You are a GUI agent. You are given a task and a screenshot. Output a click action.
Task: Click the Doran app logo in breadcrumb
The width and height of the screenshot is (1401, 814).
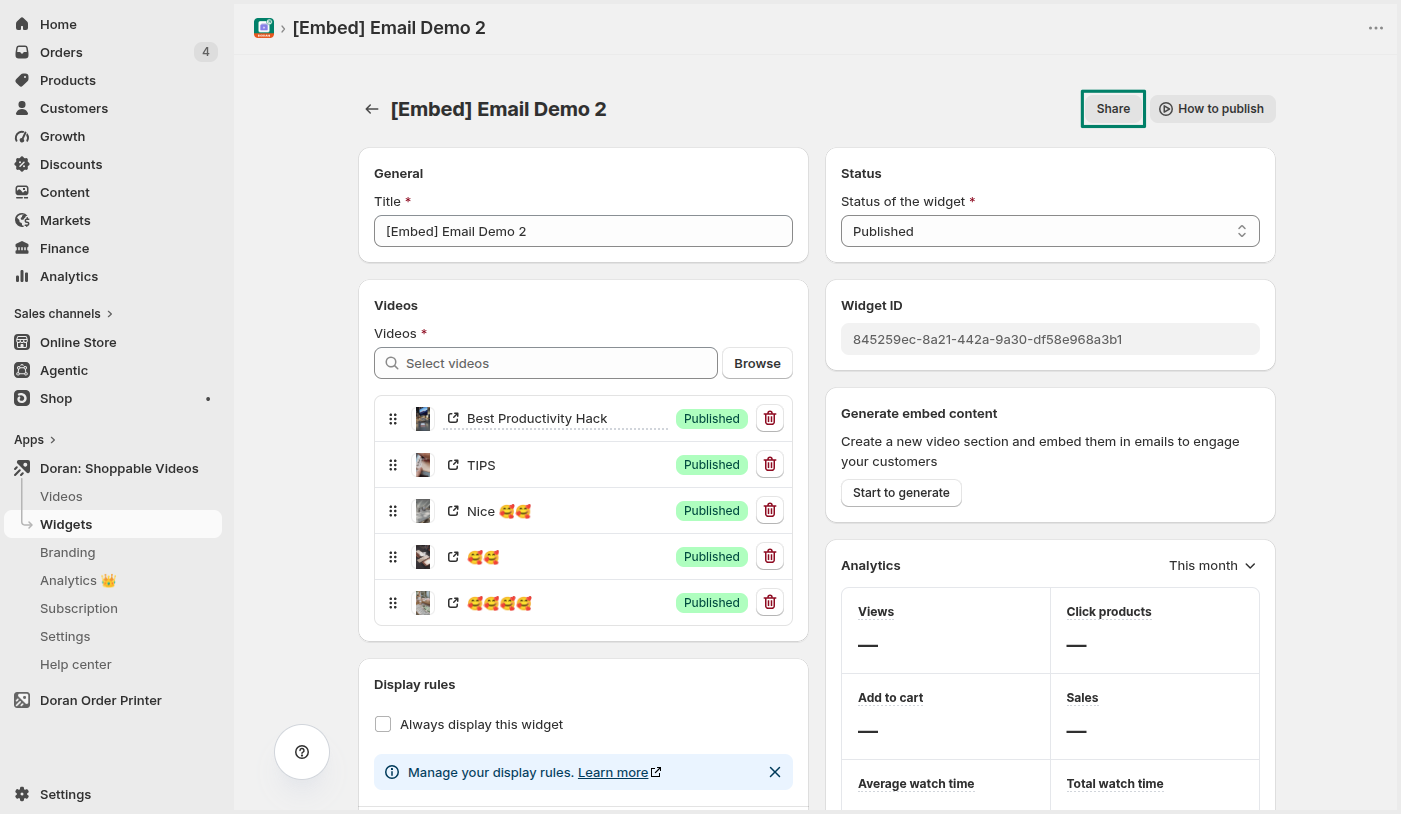tap(264, 28)
